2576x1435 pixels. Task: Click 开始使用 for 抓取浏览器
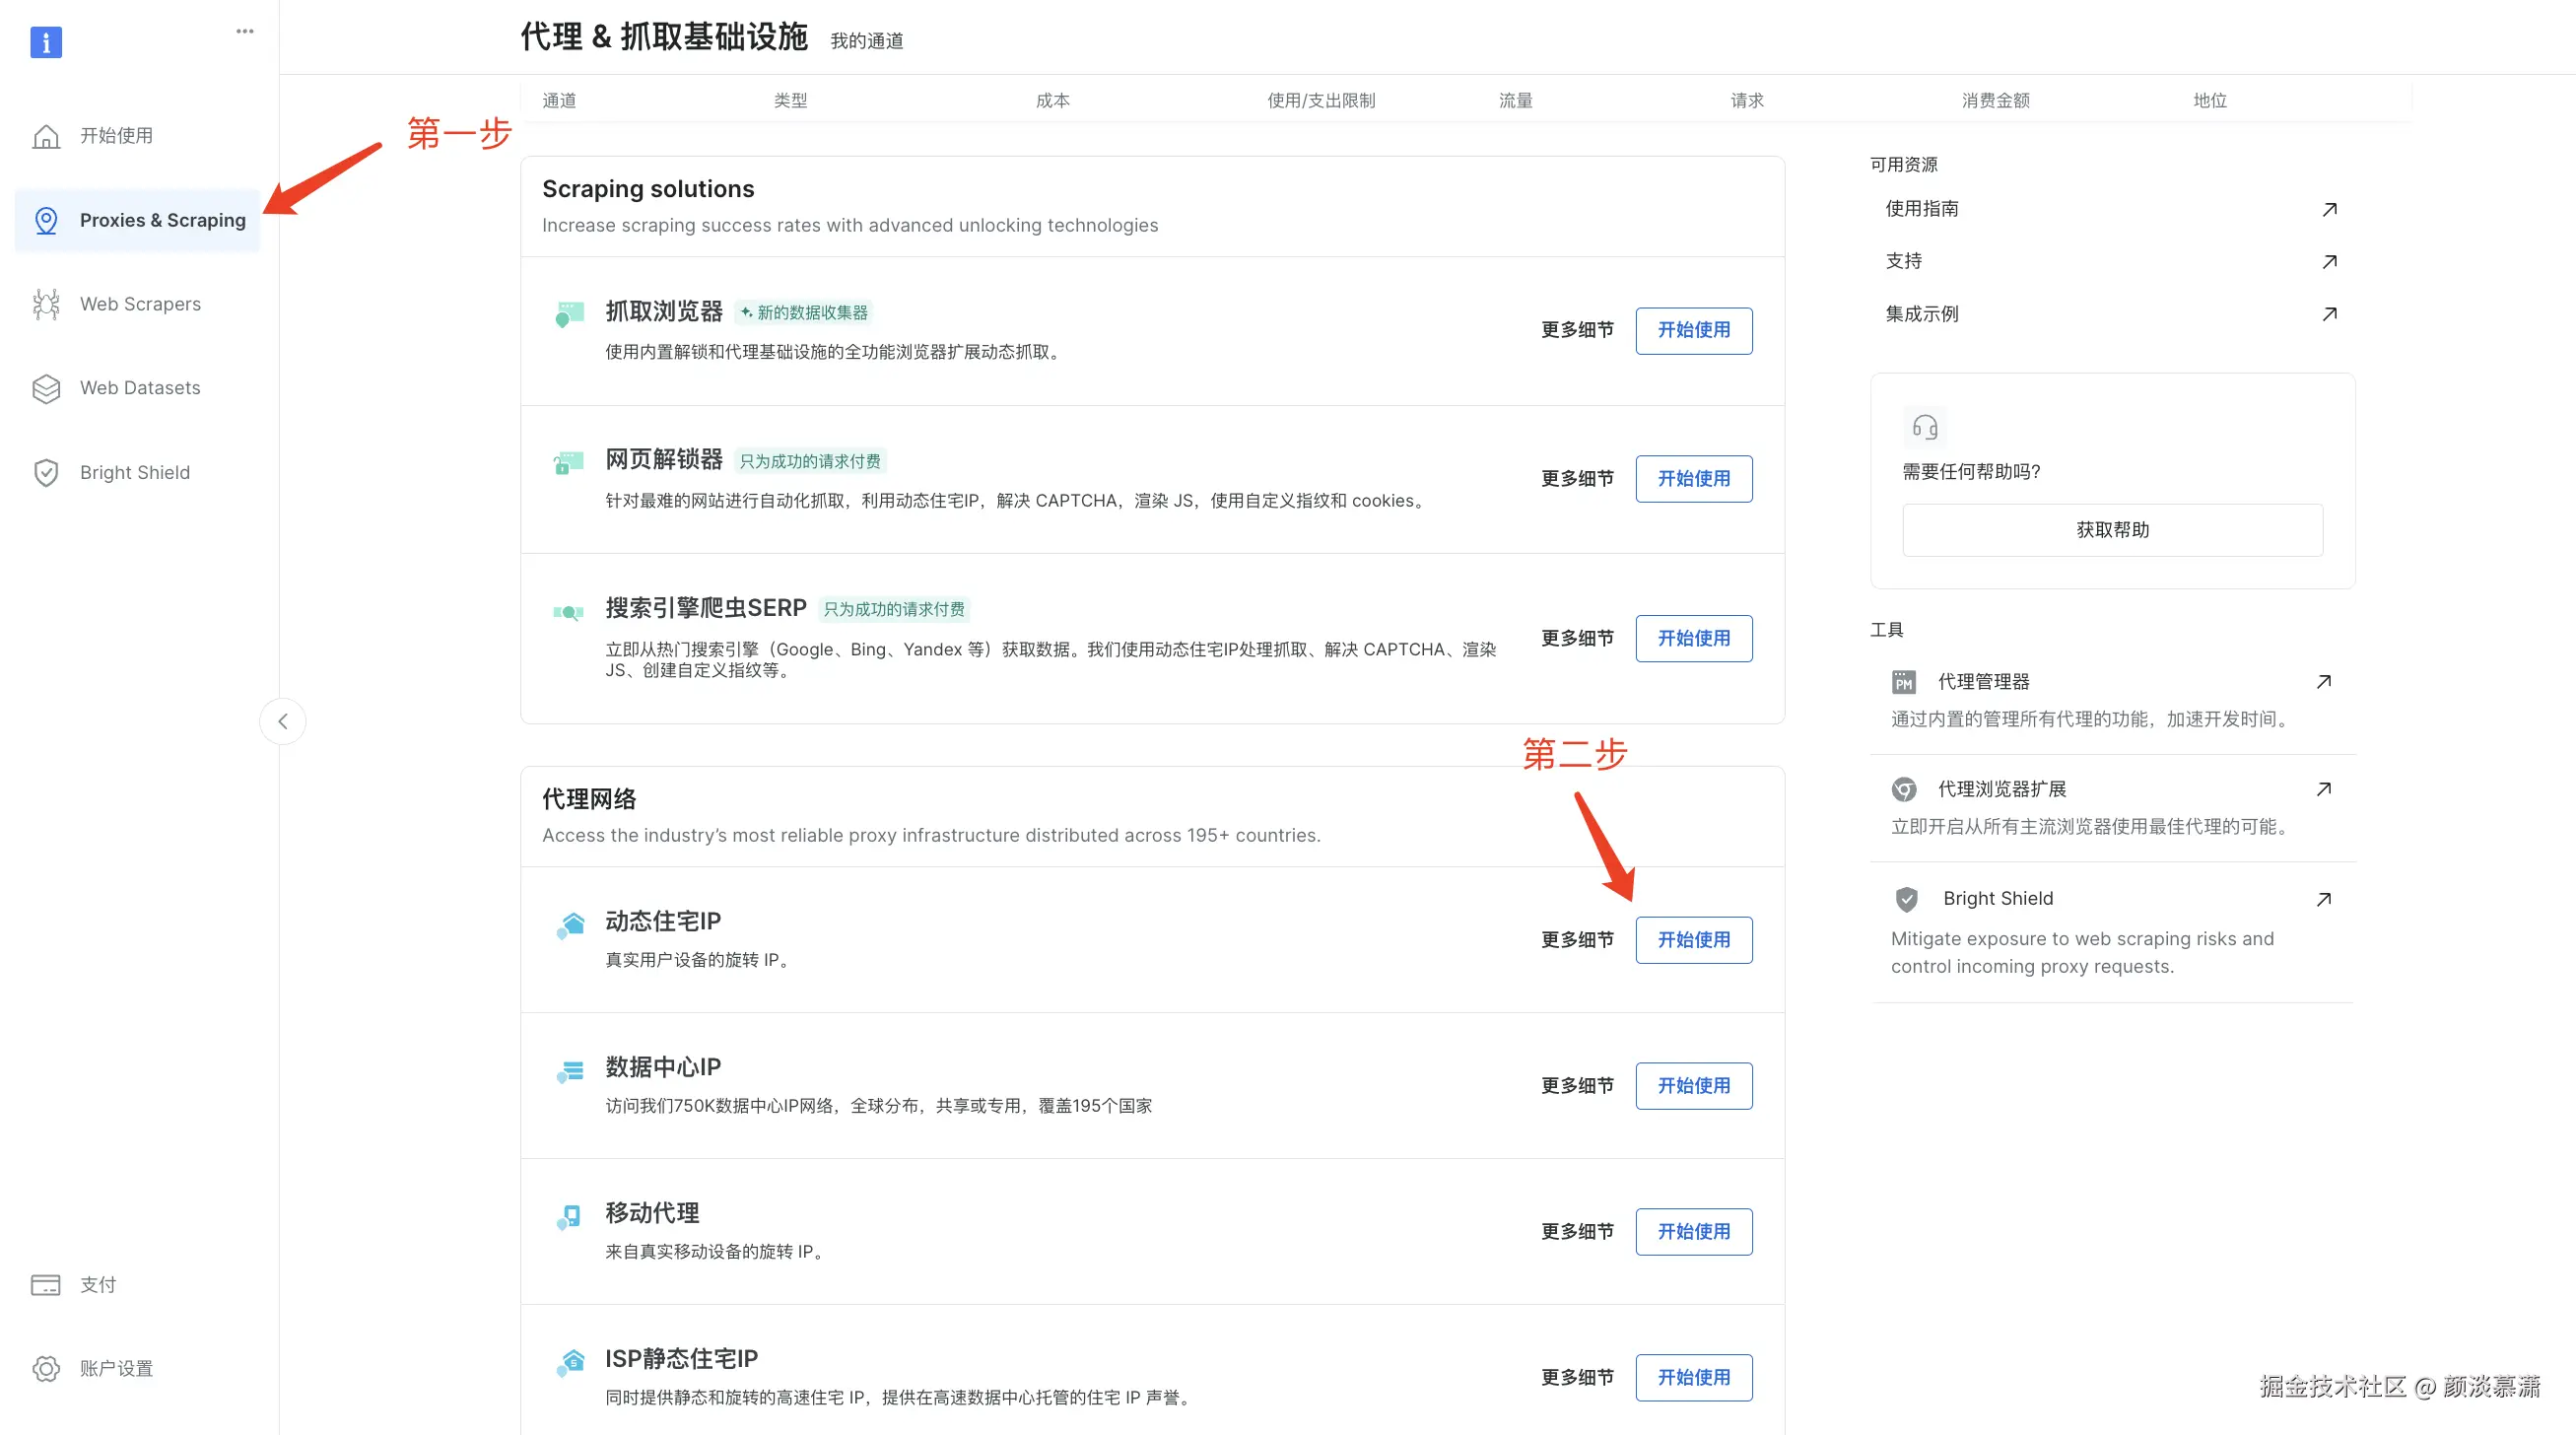(x=1693, y=330)
